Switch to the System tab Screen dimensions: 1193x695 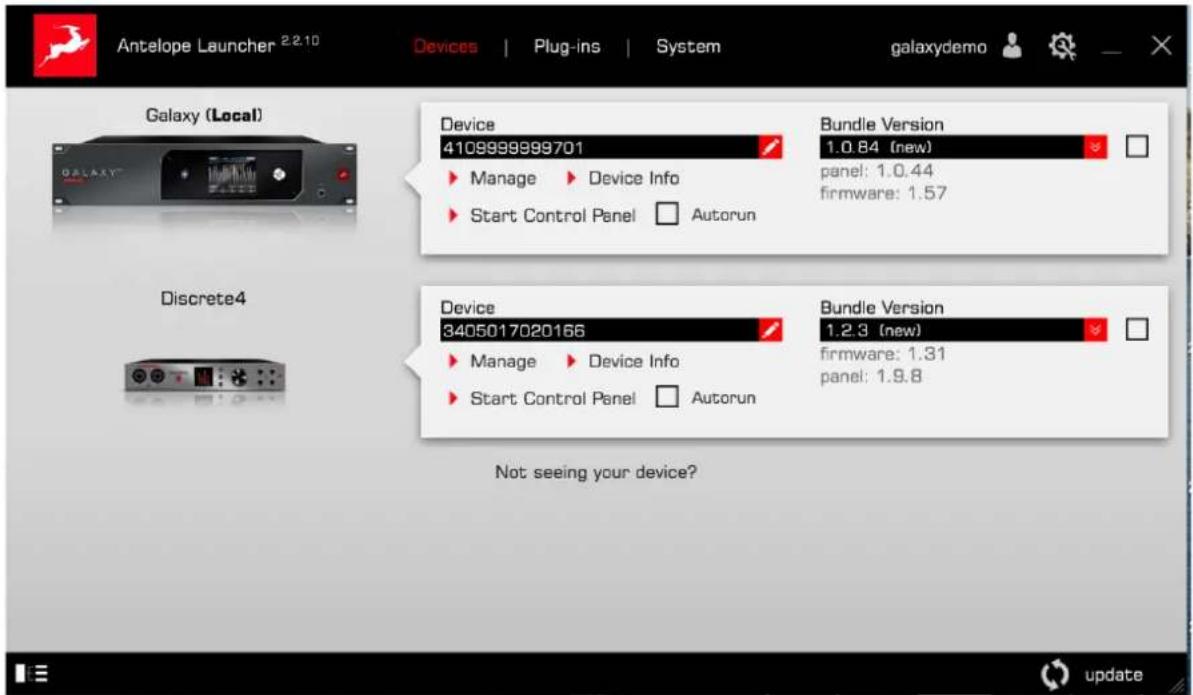(688, 46)
